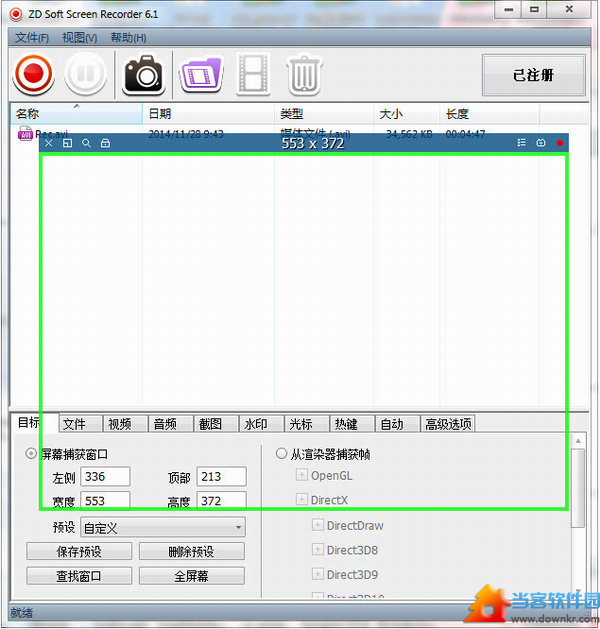Click the magnifier icon on capture frame
This screenshot has height=629, width=600.
coord(86,143)
